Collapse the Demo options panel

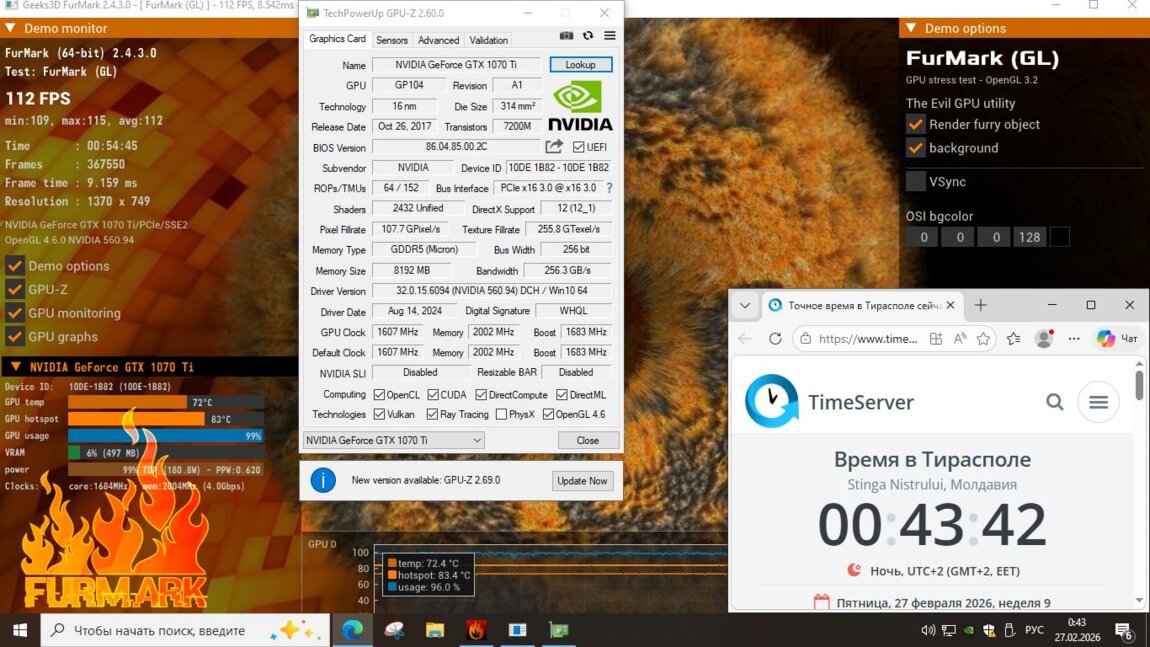point(911,29)
